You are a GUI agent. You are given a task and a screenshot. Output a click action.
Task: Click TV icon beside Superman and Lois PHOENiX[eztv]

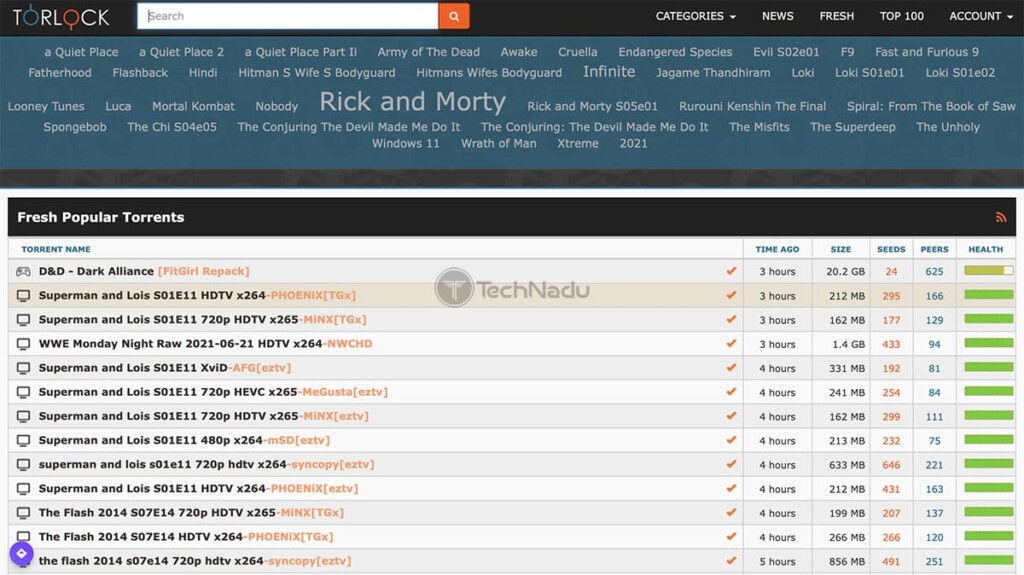(x=24, y=489)
